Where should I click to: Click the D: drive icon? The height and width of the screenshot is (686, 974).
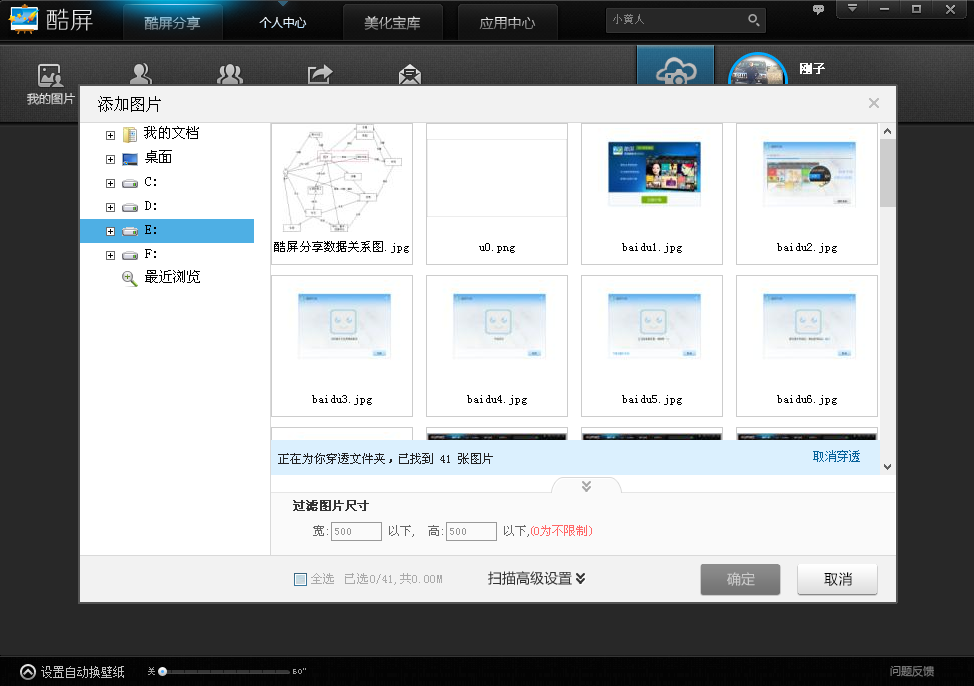click(130, 208)
